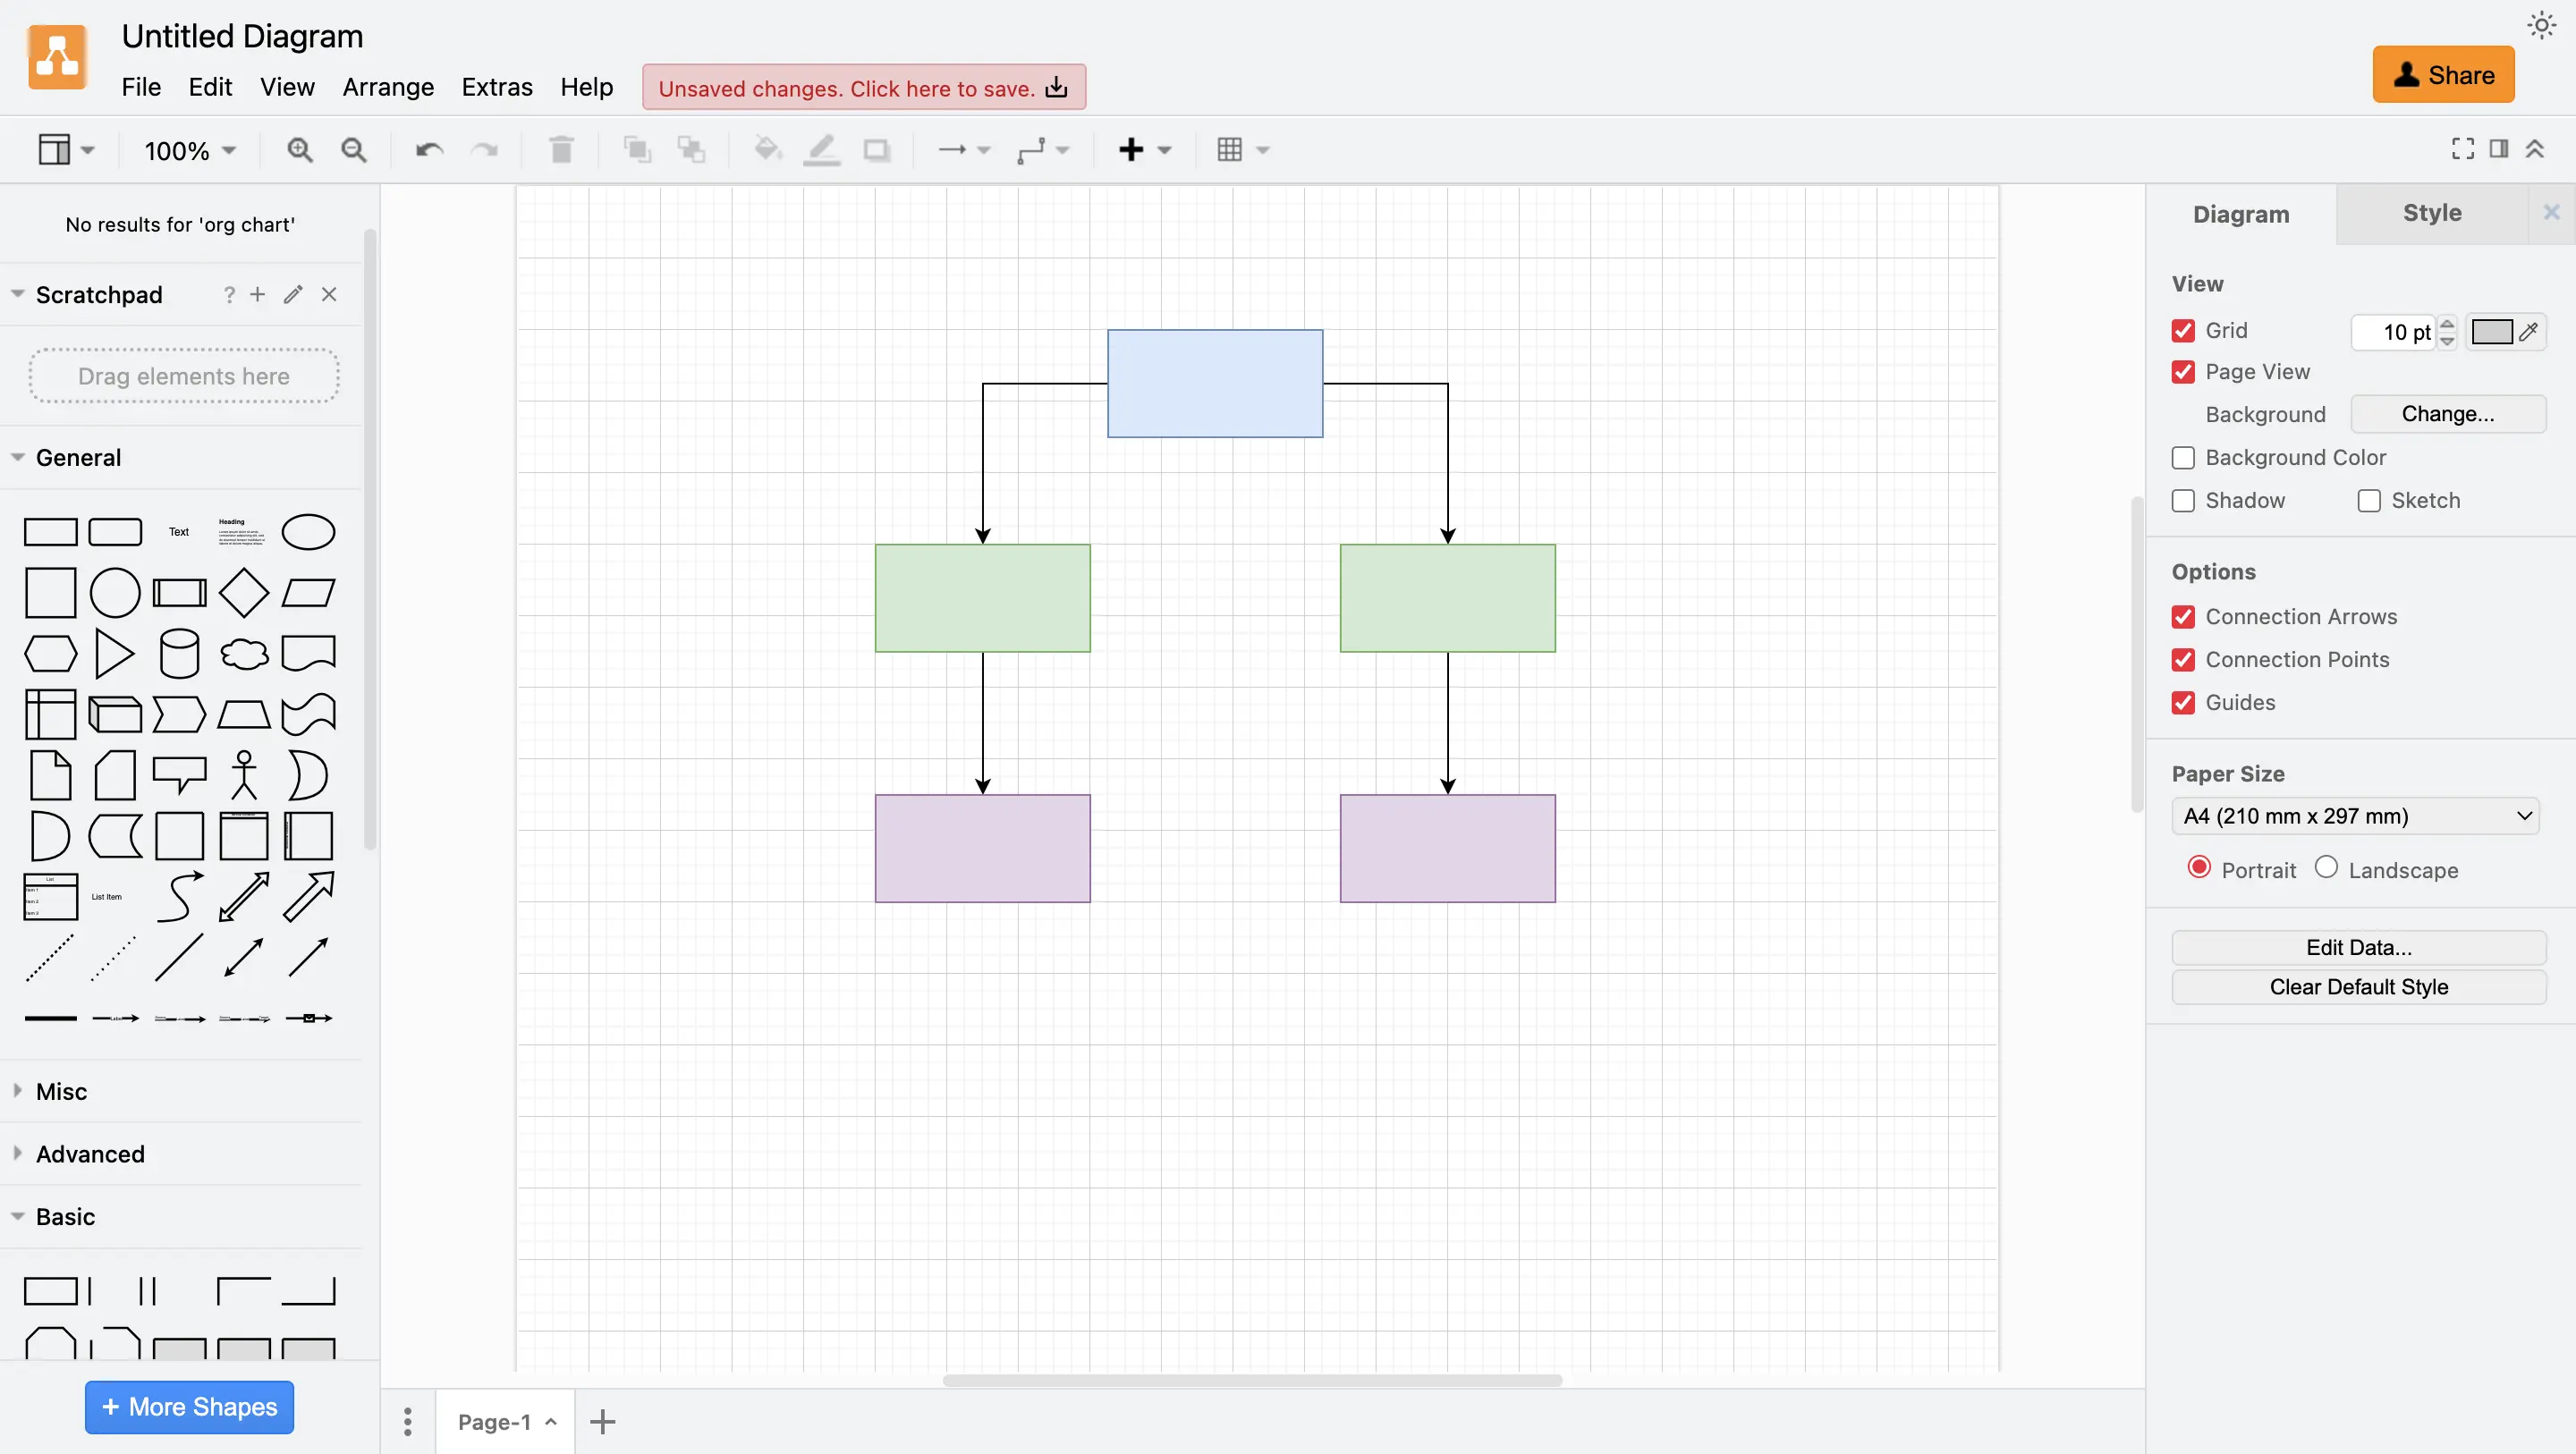The height and width of the screenshot is (1454, 2576).
Task: Click the fill color bucket icon
Action: 767,150
